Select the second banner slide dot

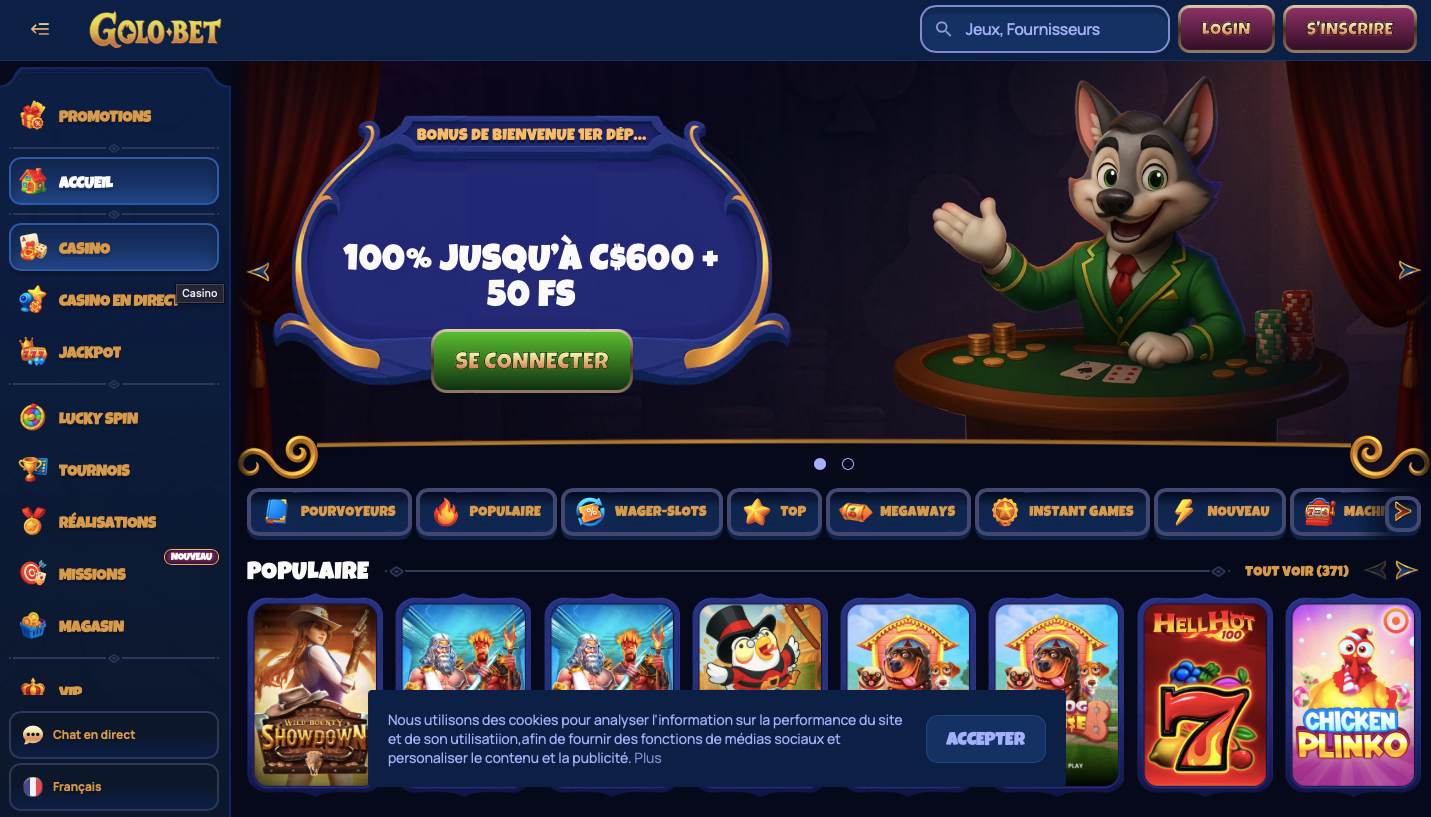(x=848, y=464)
